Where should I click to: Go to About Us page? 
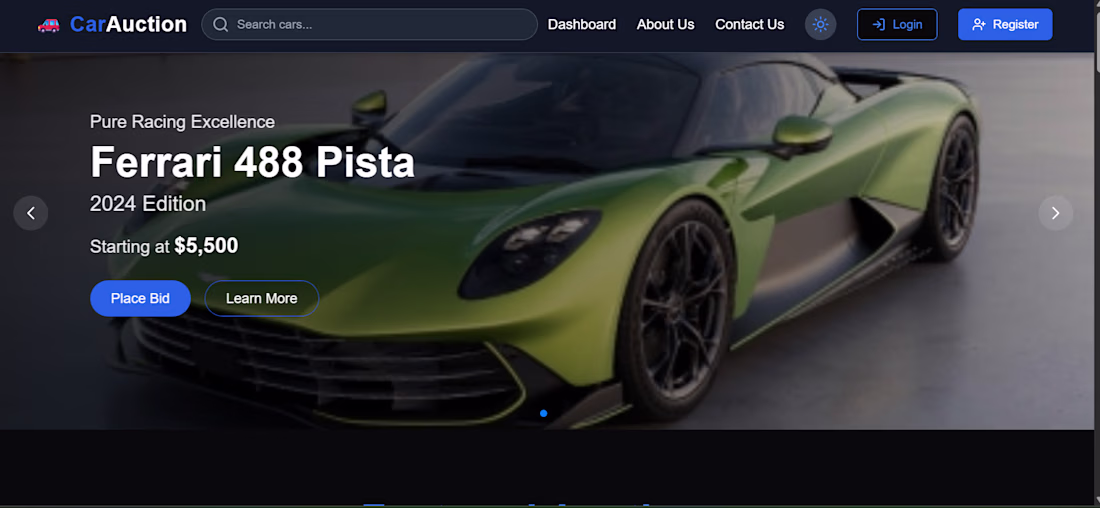tap(665, 25)
